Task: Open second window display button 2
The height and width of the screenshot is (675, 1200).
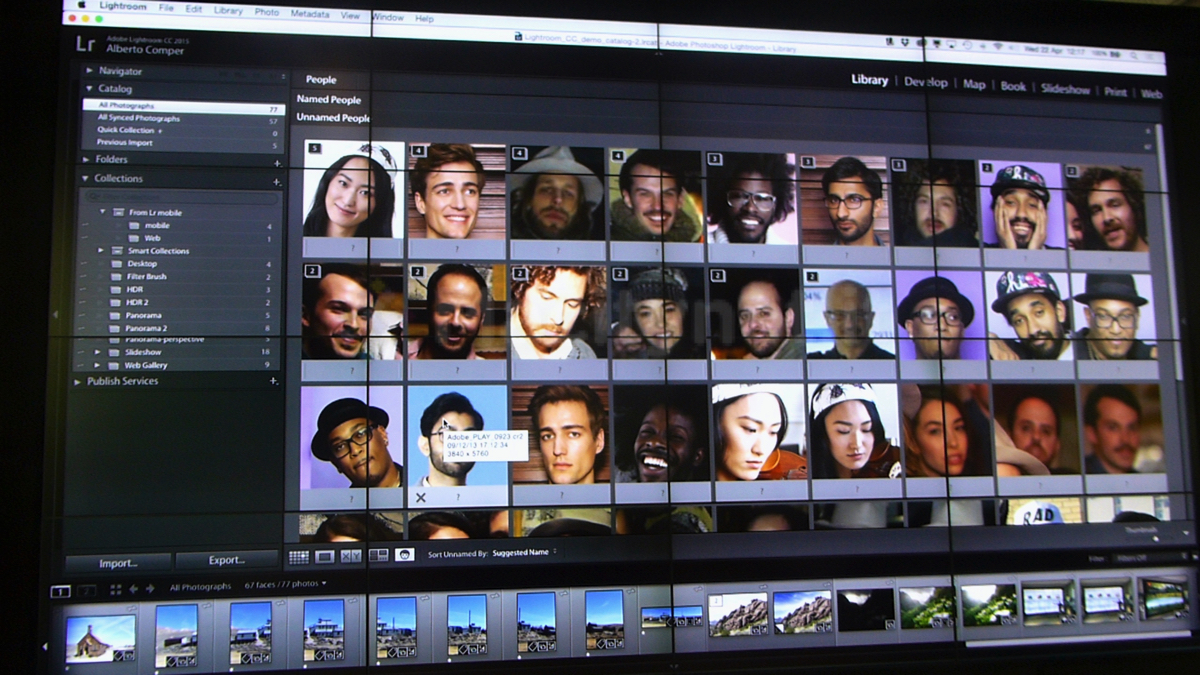Action: pyautogui.click(x=87, y=591)
